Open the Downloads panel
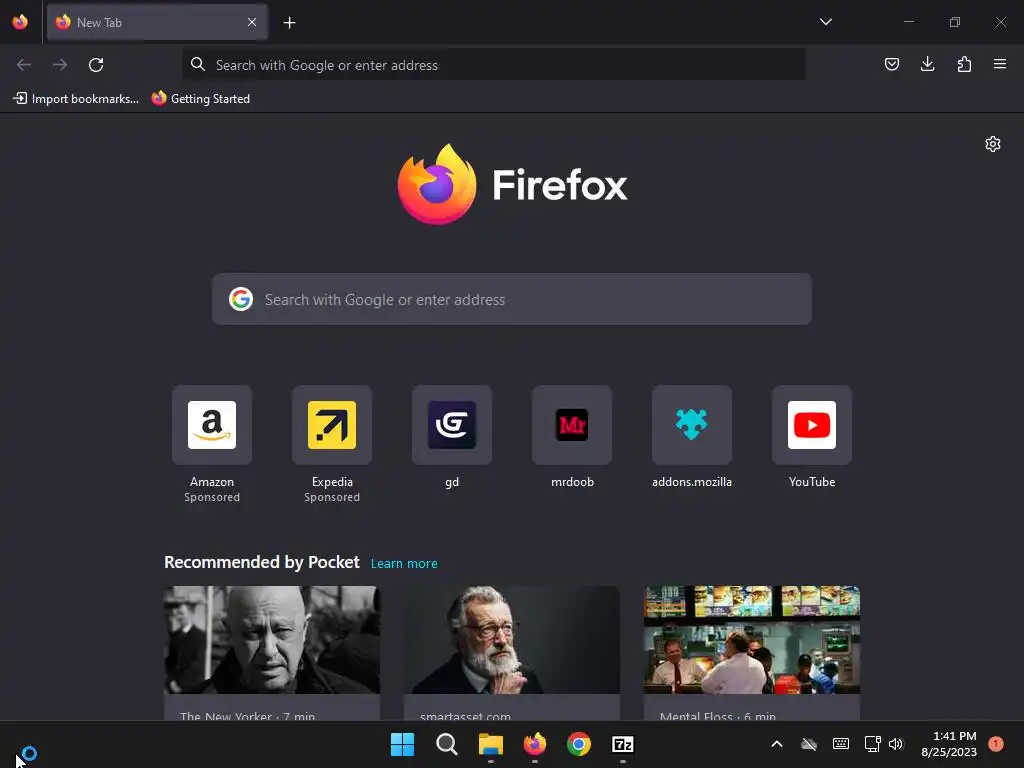The height and width of the screenshot is (768, 1024). [x=927, y=64]
